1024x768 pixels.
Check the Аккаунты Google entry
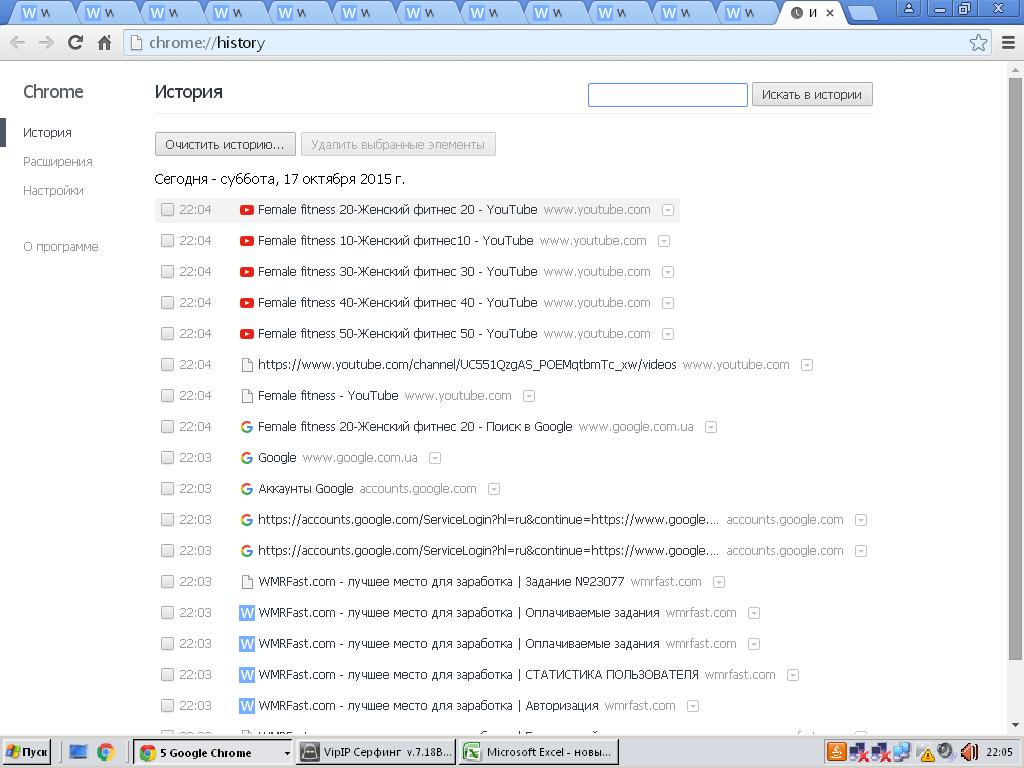167,489
